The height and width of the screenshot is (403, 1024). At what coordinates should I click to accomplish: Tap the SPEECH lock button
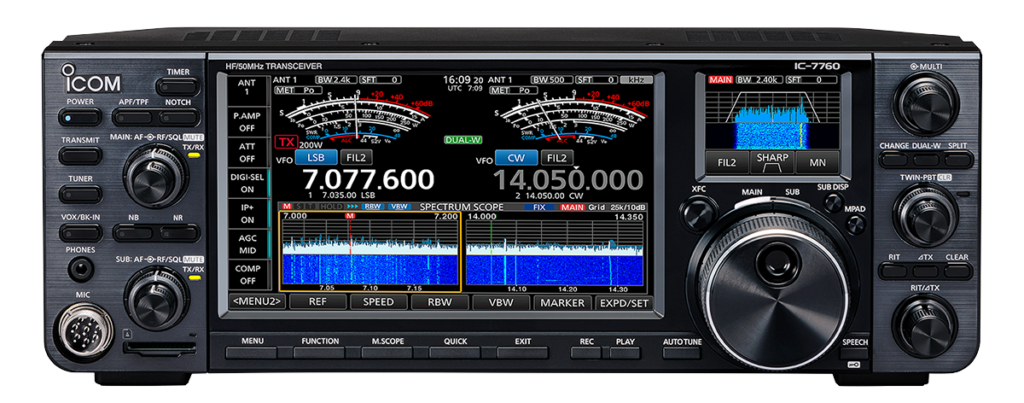pyautogui.click(x=854, y=355)
